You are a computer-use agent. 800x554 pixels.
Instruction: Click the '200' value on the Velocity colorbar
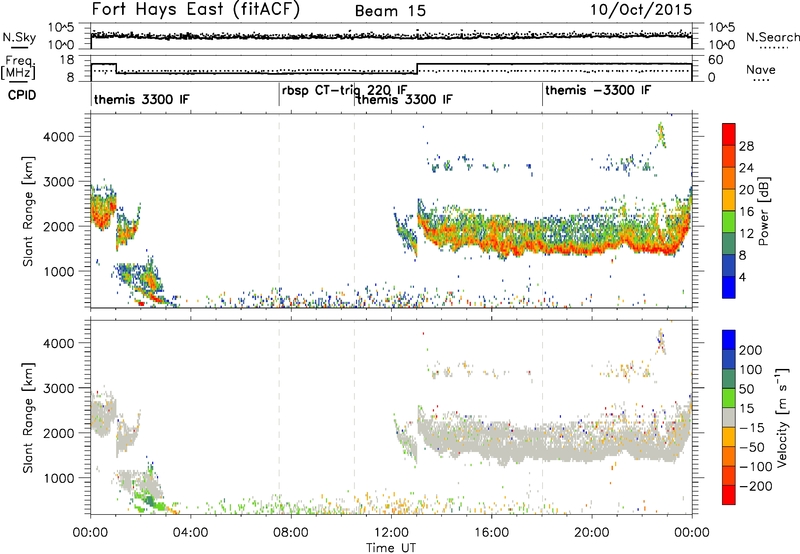[x=751, y=350]
